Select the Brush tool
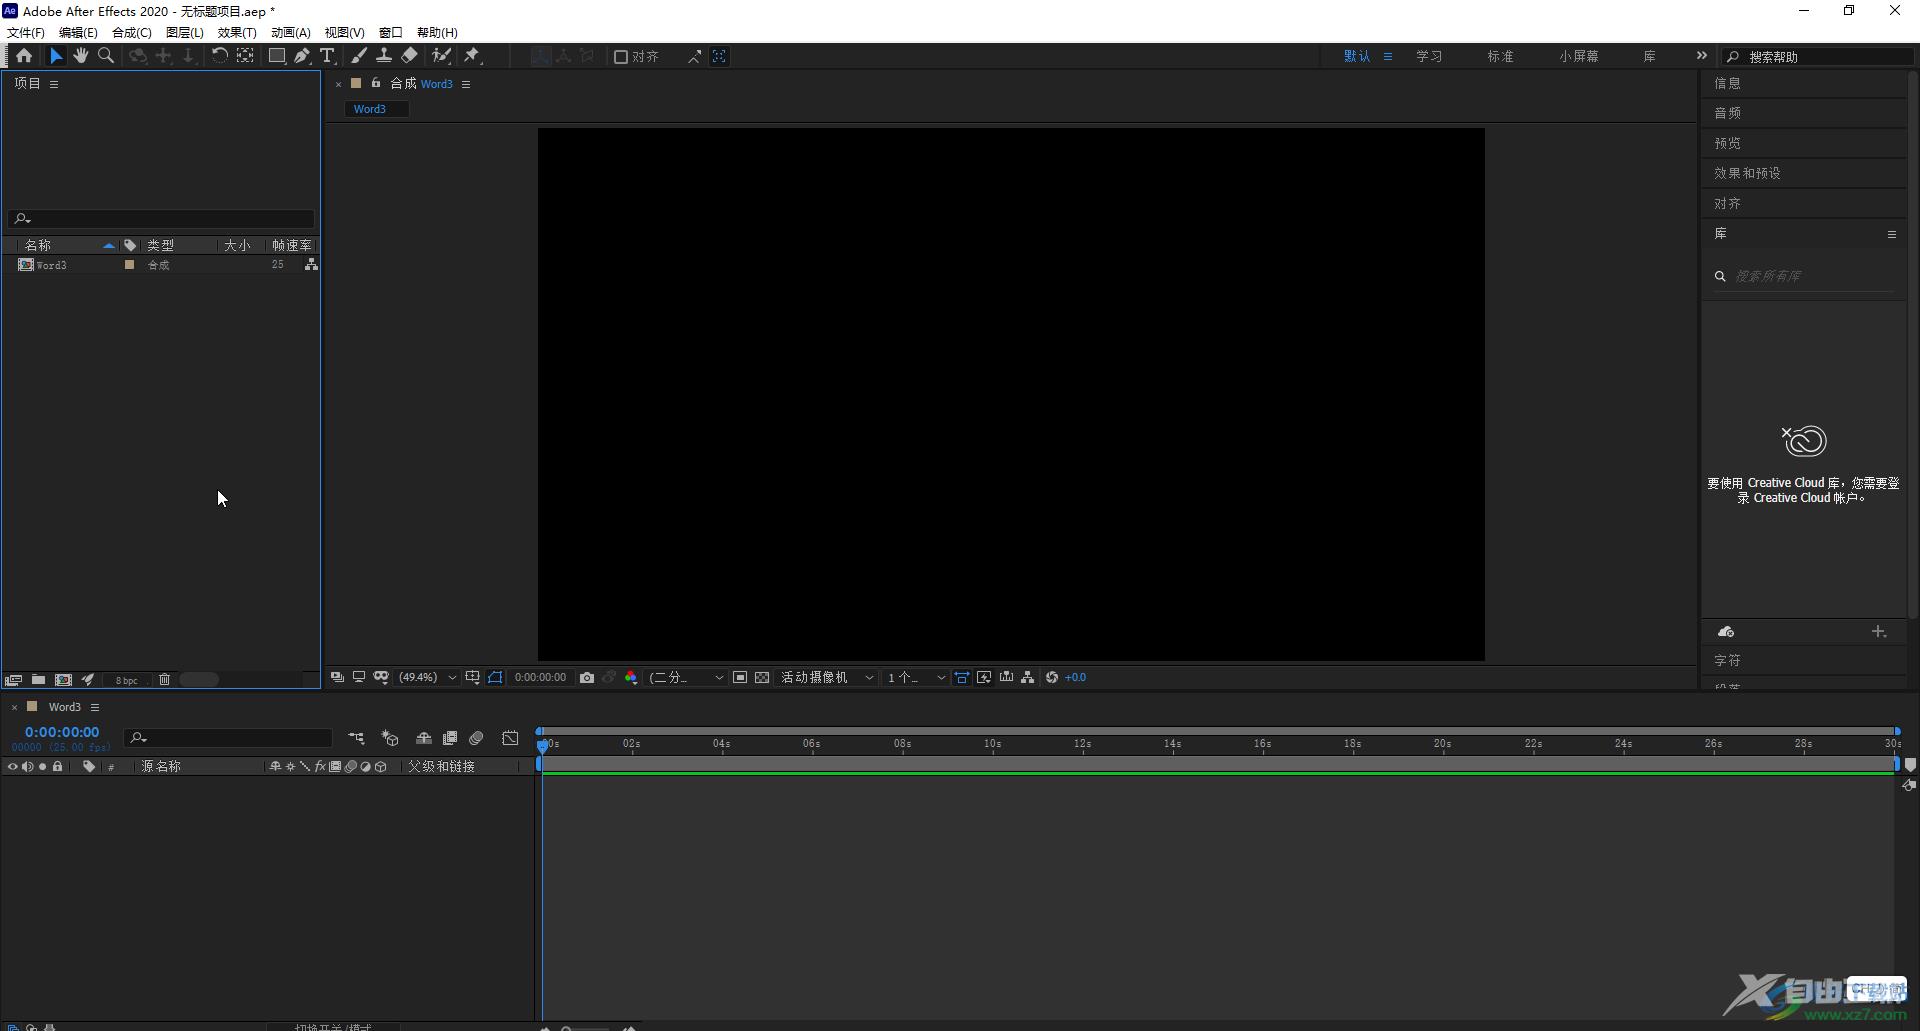The width and height of the screenshot is (1920, 1031). pyautogui.click(x=359, y=56)
